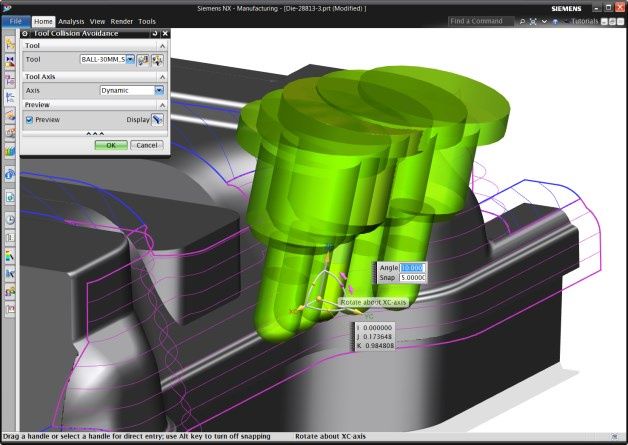Click the process studio list sidebar icon
This screenshot has height=445, width=628.
pyautogui.click(x=10, y=238)
